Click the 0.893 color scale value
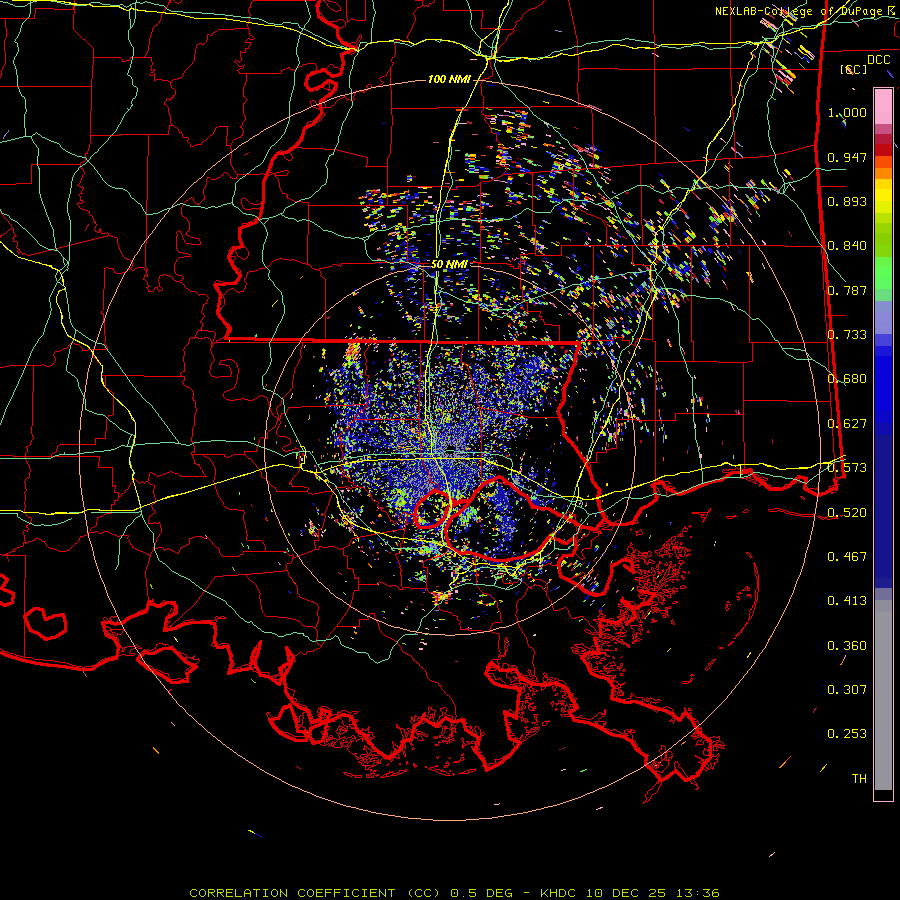 [x=847, y=201]
